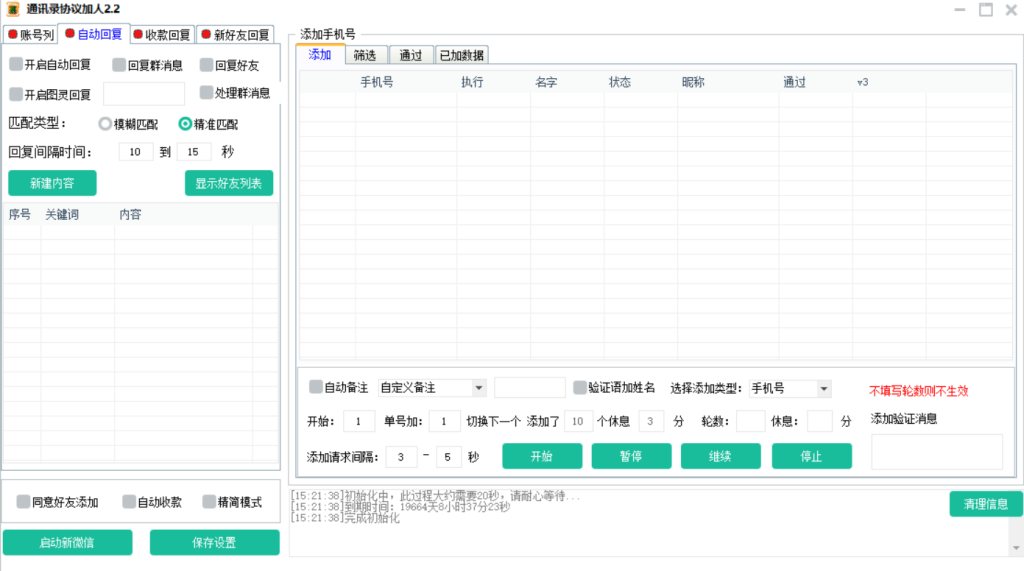
Task: Switch to the 账号列 tab
Action: tap(30, 35)
